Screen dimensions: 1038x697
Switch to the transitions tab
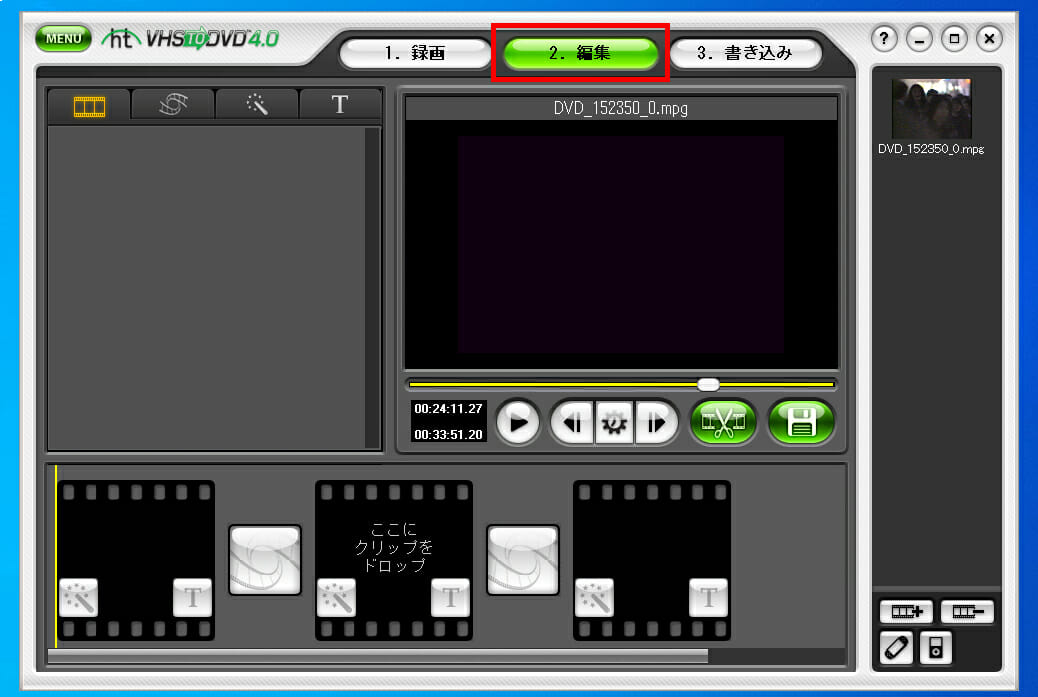pos(173,105)
